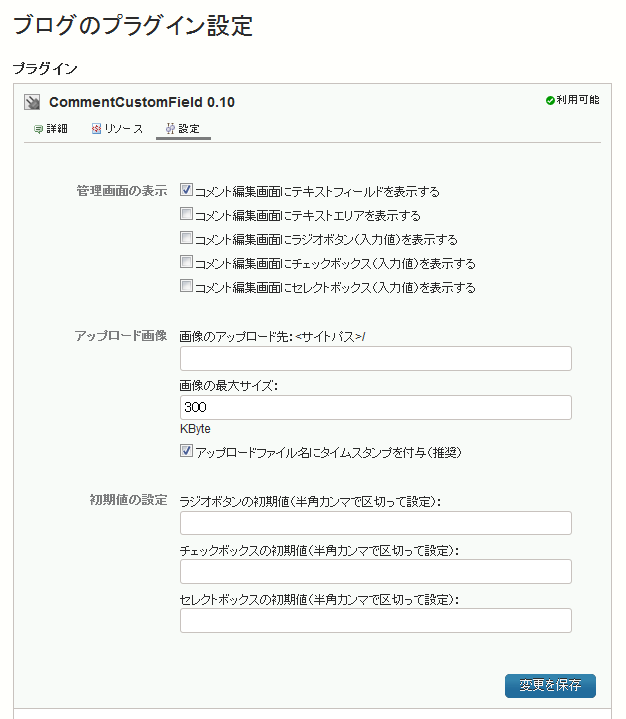The width and height of the screenshot is (626, 719).
Task: Toggle the タイムスタンプを付与(推奨) checkbox
Action: pos(186,450)
